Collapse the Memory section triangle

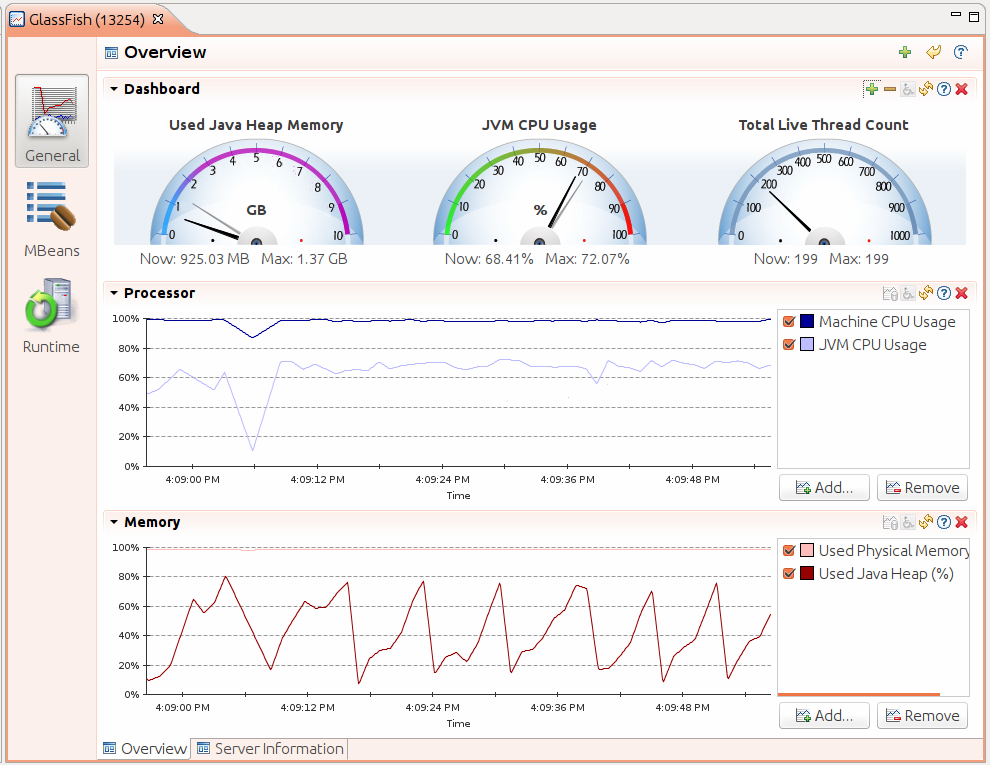tap(114, 522)
